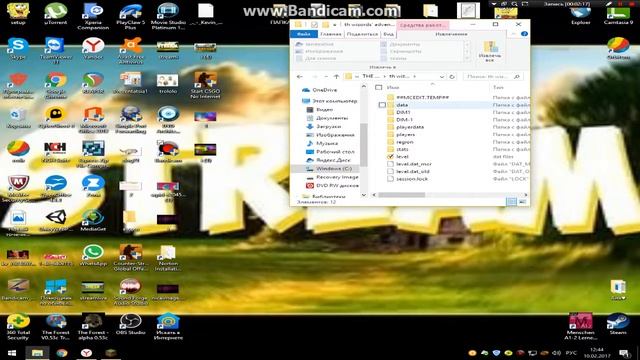Click the Explorer search box

tap(493, 76)
